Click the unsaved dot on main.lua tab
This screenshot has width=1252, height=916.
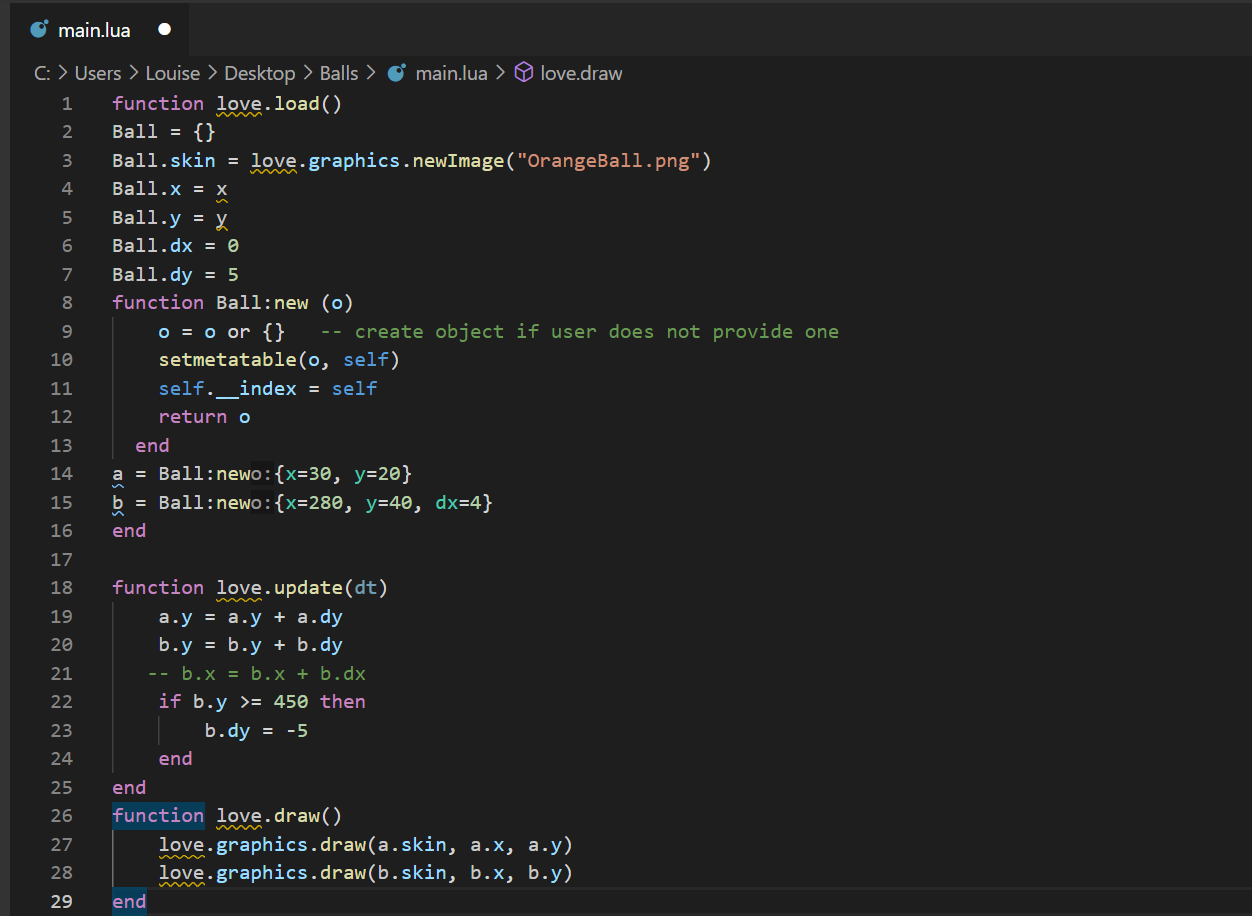click(165, 30)
